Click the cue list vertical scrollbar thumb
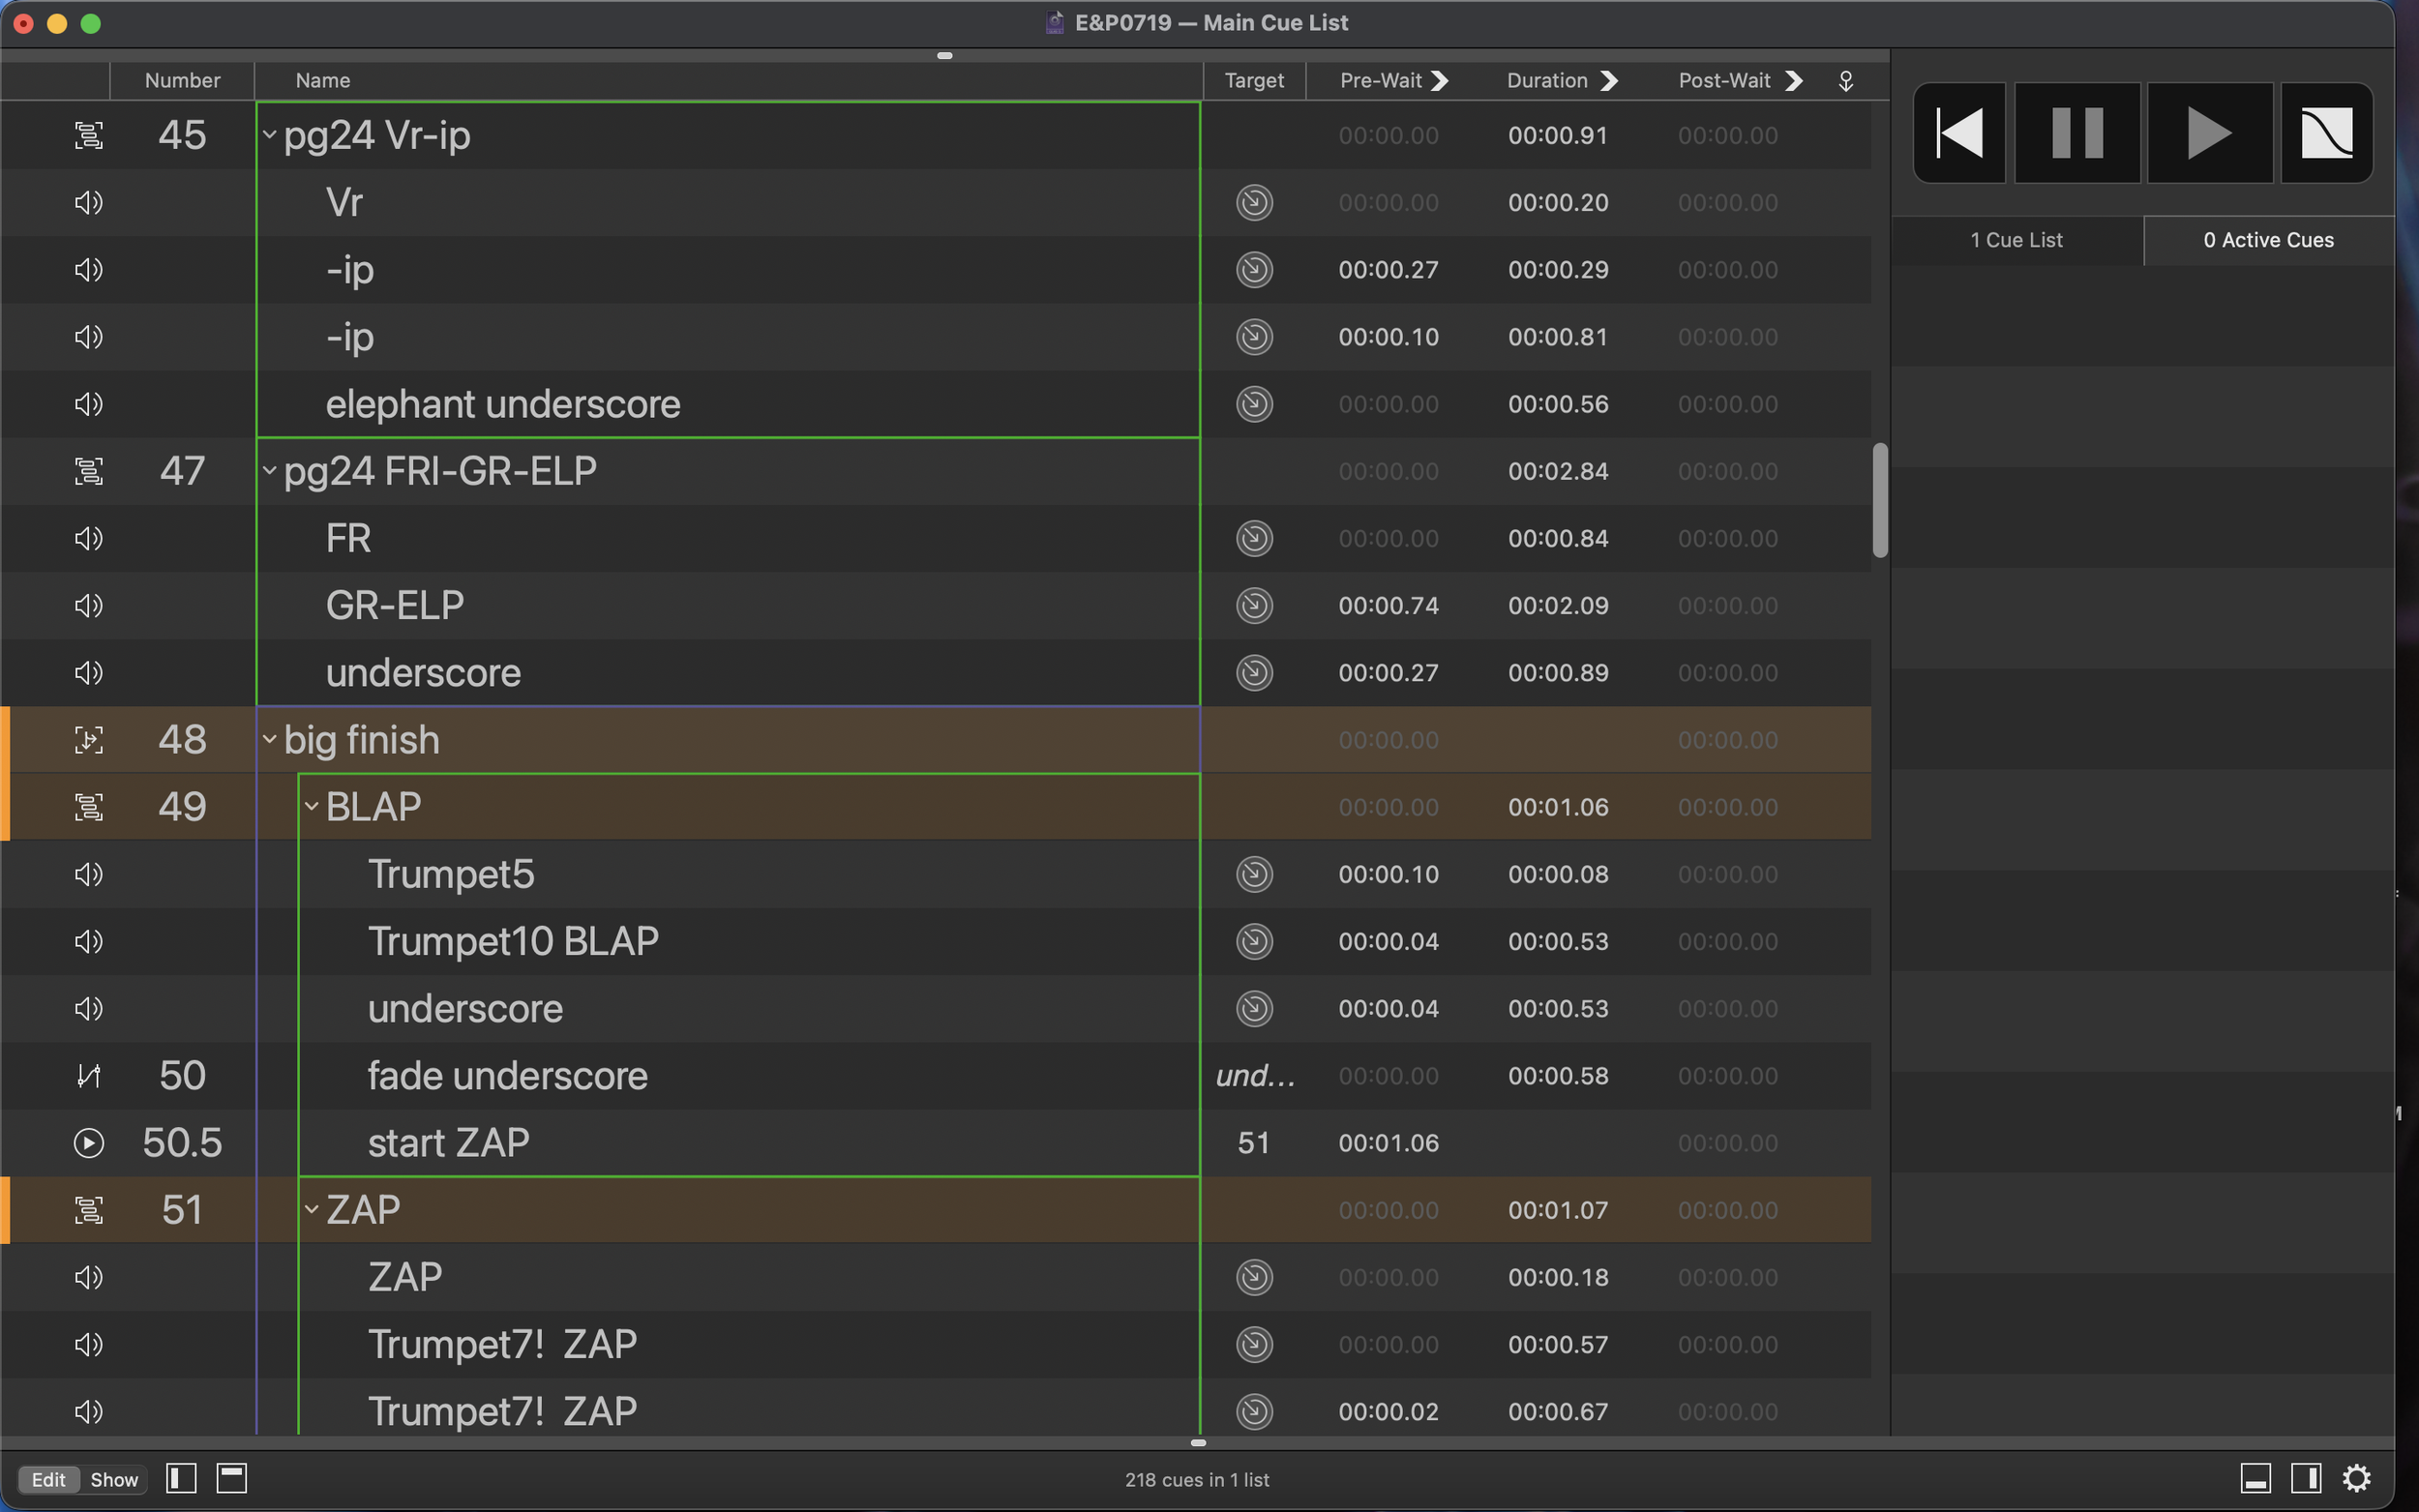The image size is (2419, 1512). [1880, 500]
